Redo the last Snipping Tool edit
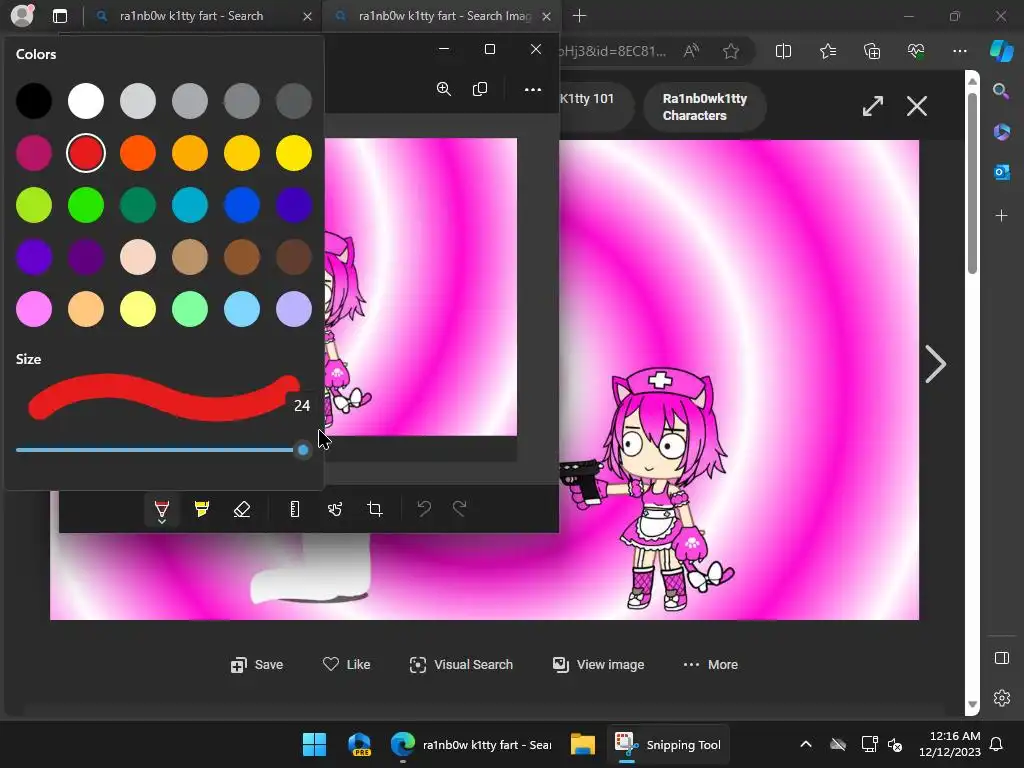This screenshot has width=1024, height=768. [460, 508]
